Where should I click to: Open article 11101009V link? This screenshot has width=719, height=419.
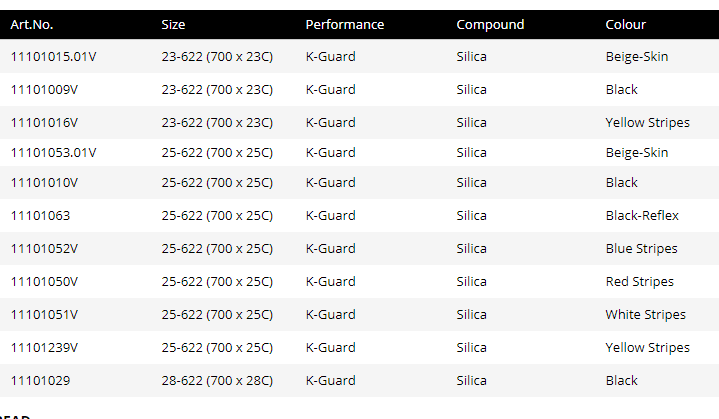pyautogui.click(x=44, y=90)
